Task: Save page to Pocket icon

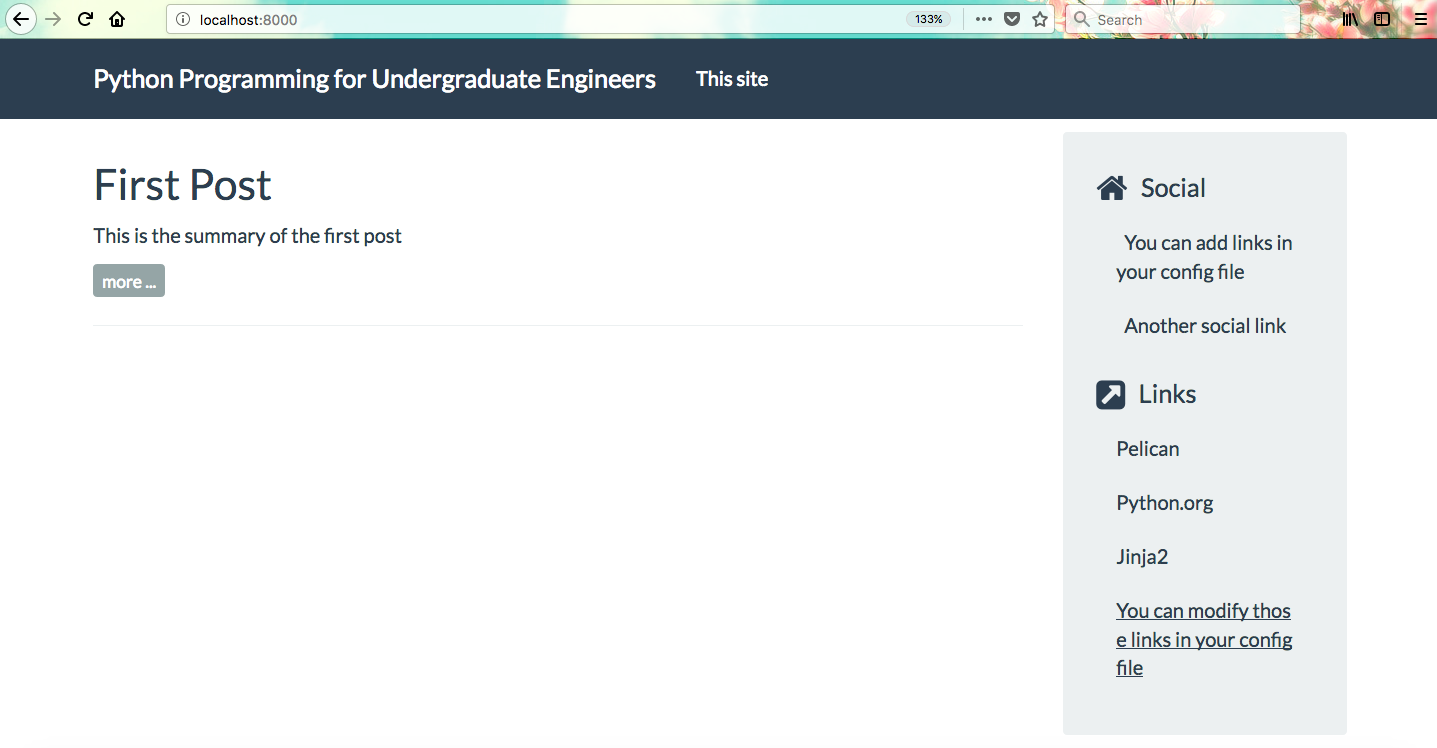Action: 1012,19
